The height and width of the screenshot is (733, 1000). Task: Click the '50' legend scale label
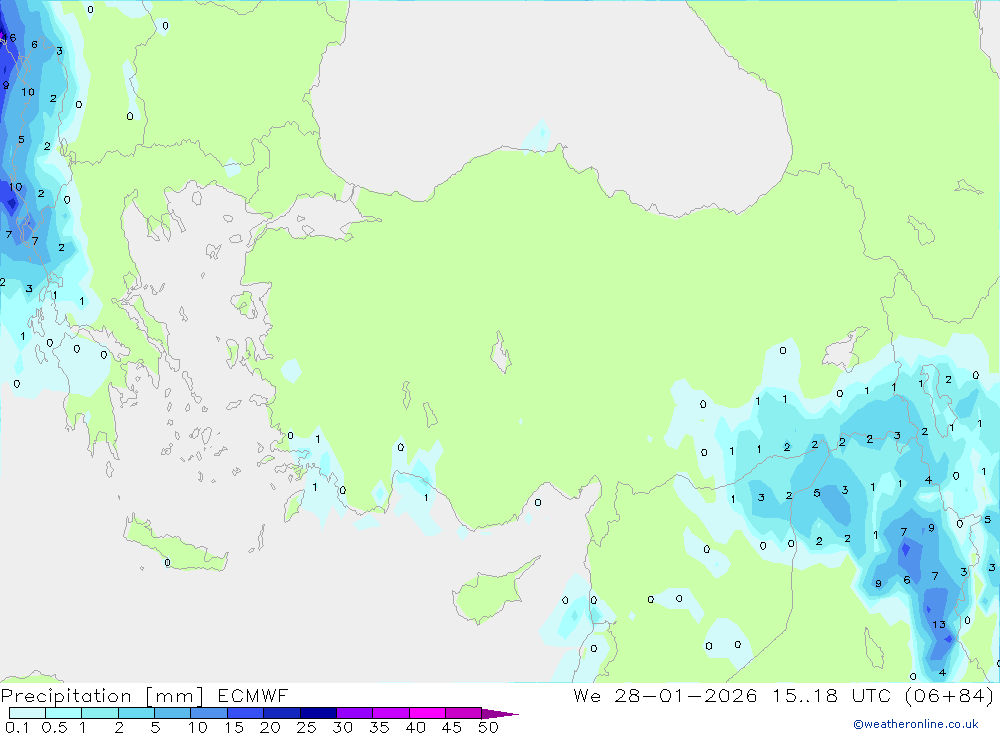pyautogui.click(x=488, y=727)
